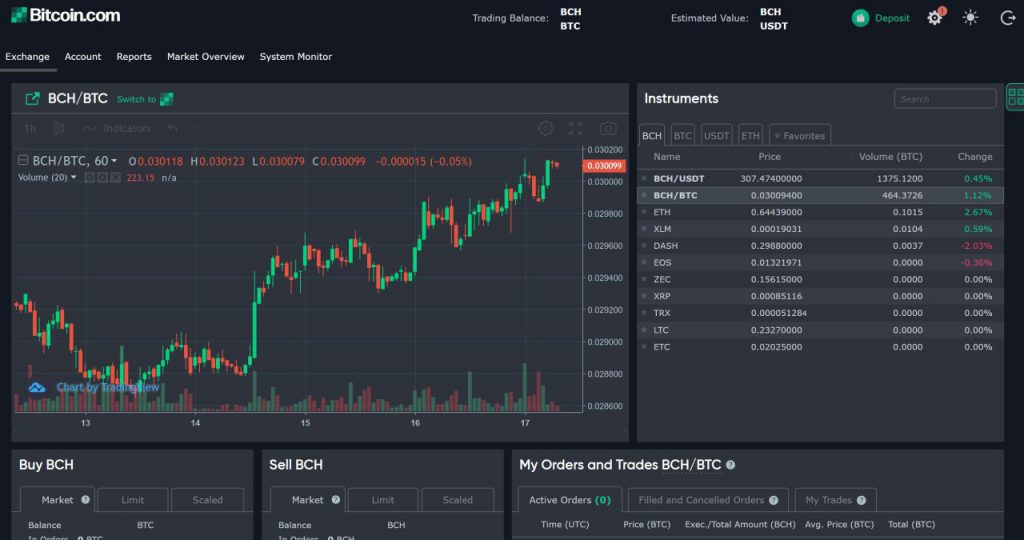Click the logout icon in header
The image size is (1024, 540).
pos(1007,18)
